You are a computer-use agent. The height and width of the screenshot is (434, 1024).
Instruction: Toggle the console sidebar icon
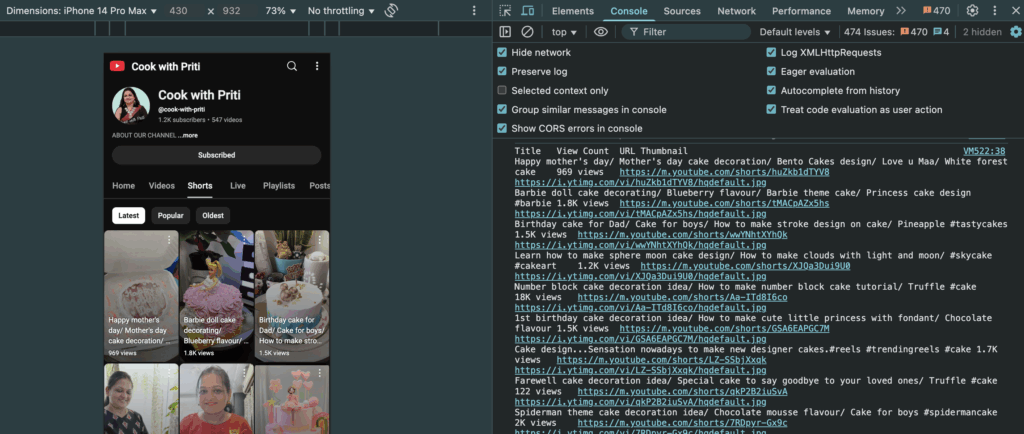click(x=505, y=31)
